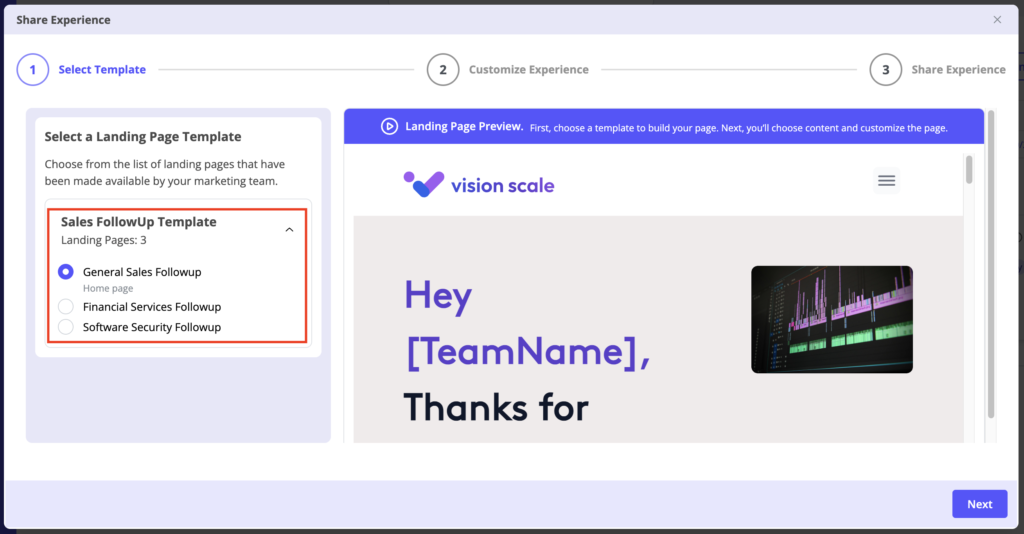
Task: Go to the Customize Experience step label
Action: click(528, 70)
